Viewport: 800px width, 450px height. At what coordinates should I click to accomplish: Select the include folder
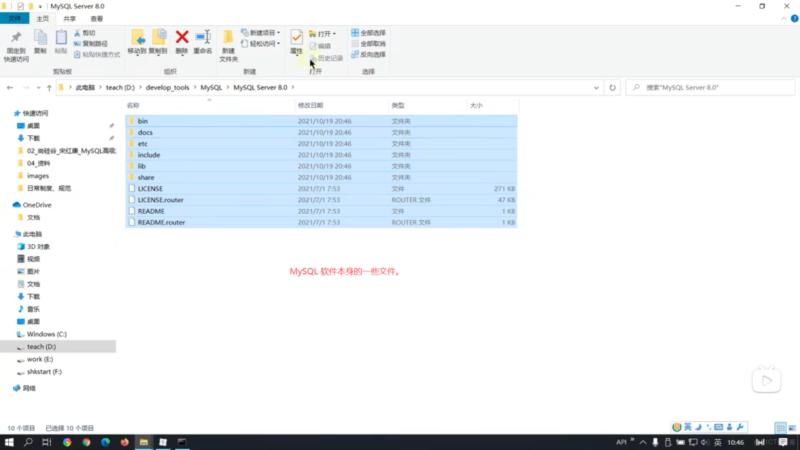321,155
